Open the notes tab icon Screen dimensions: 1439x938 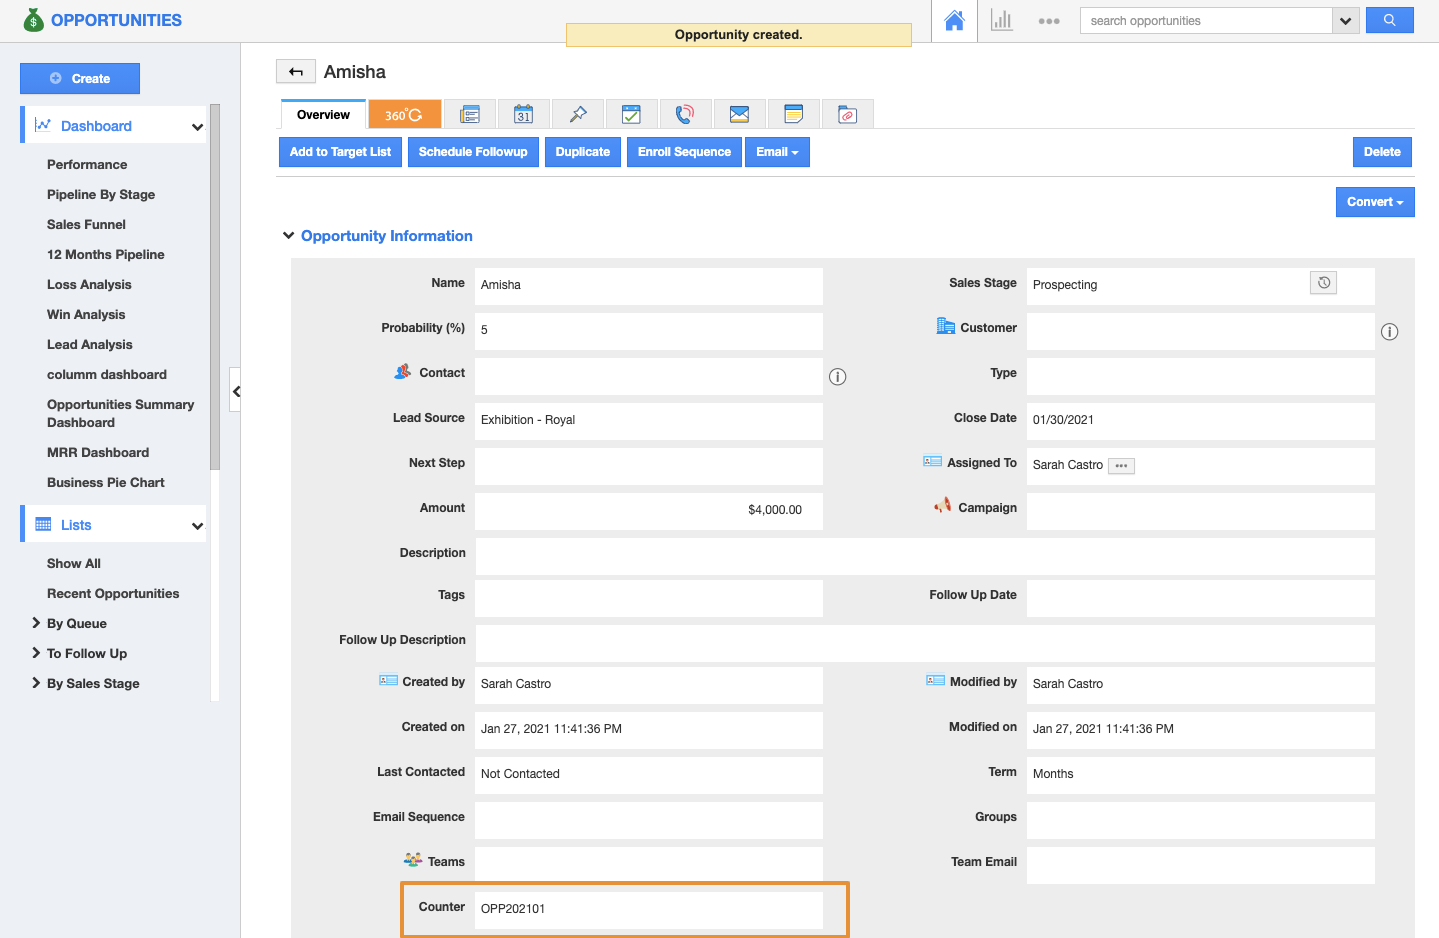793,115
